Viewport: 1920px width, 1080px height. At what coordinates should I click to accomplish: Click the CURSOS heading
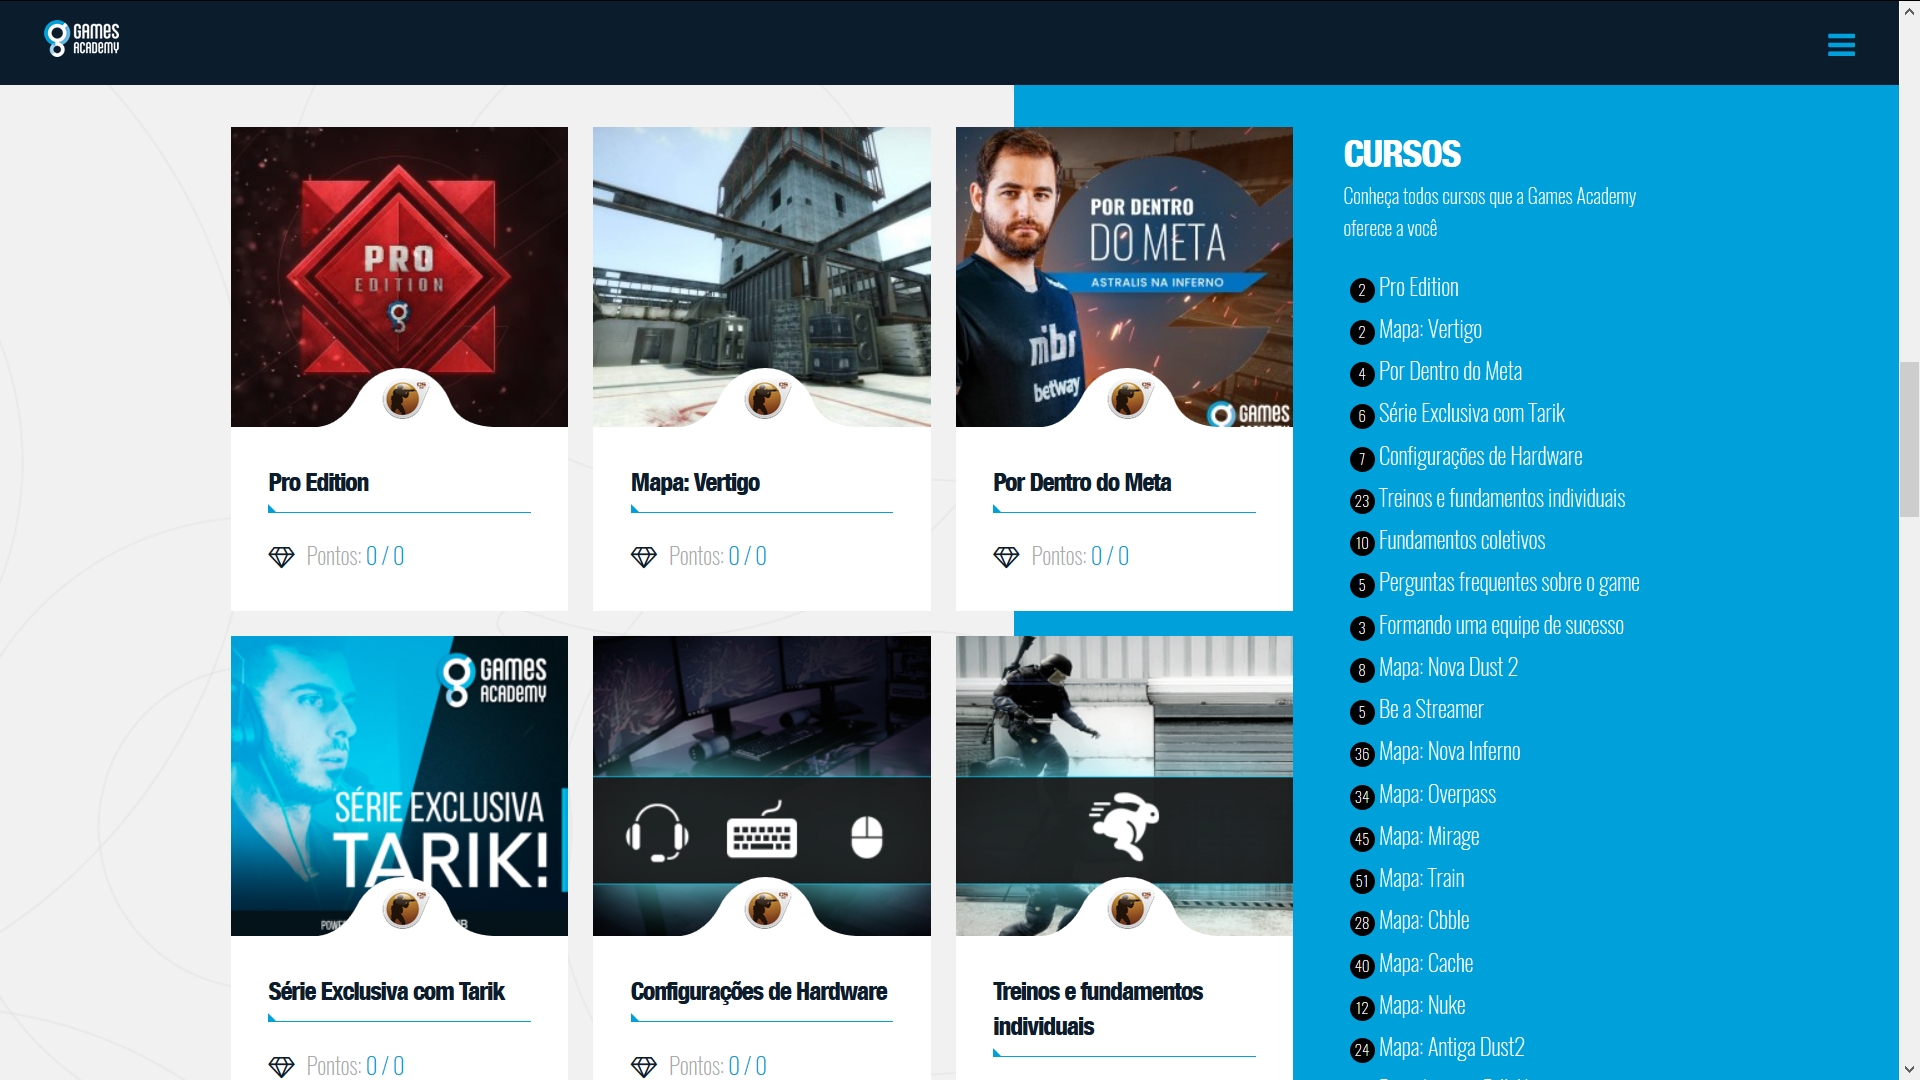click(x=1402, y=154)
